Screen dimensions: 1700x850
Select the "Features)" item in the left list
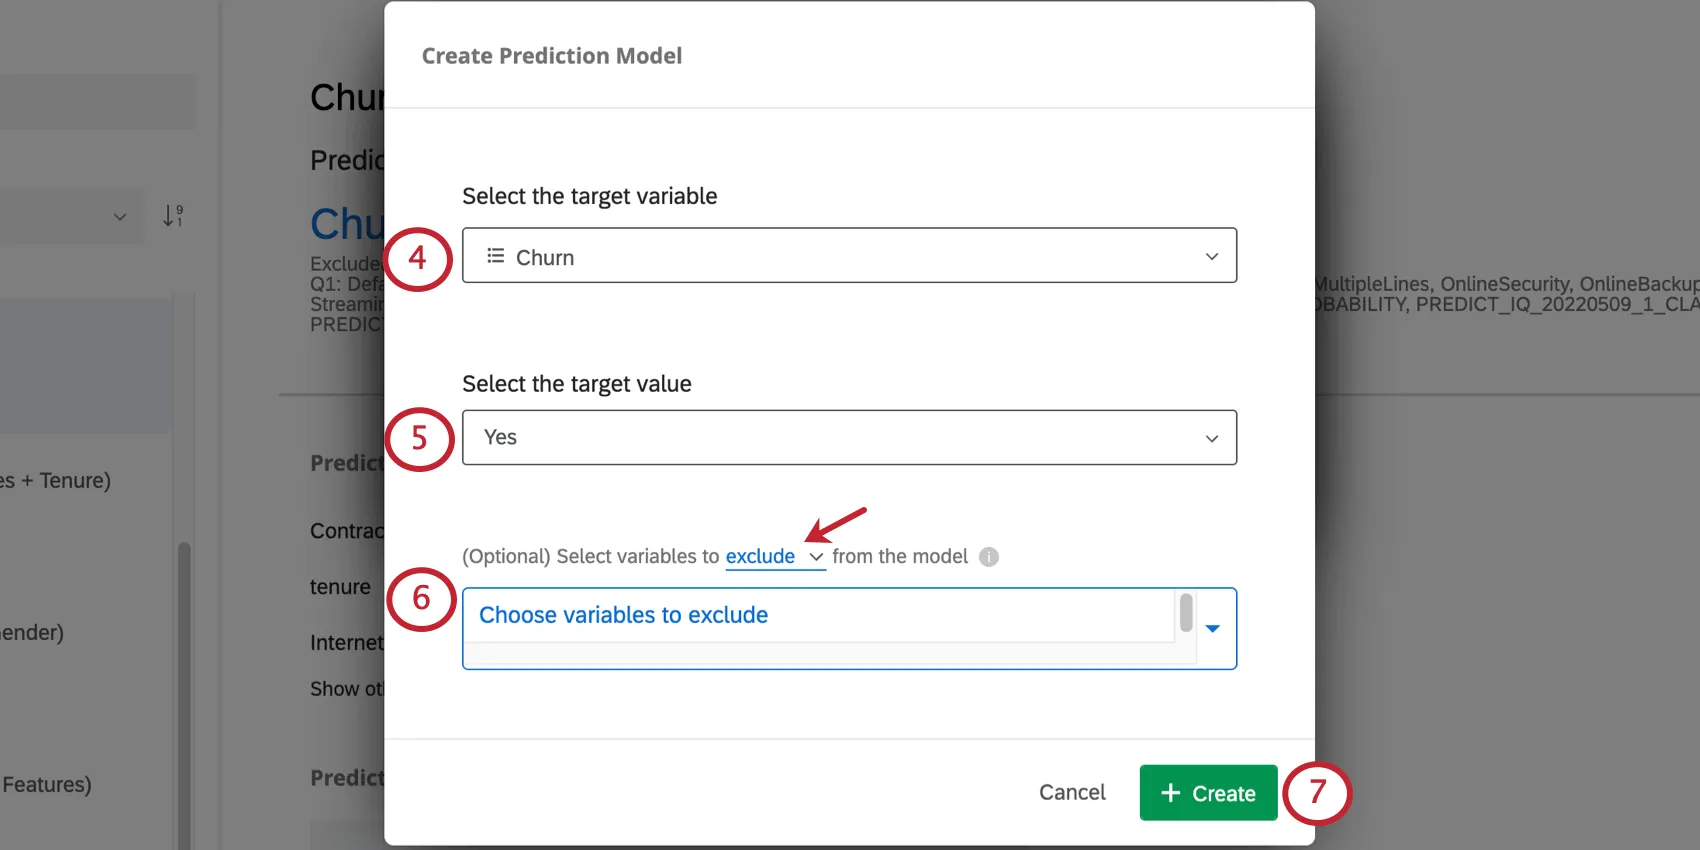[x=47, y=785]
